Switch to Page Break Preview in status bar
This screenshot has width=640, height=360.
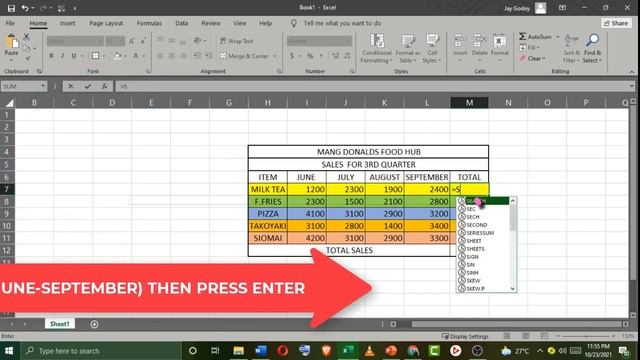coord(544,336)
